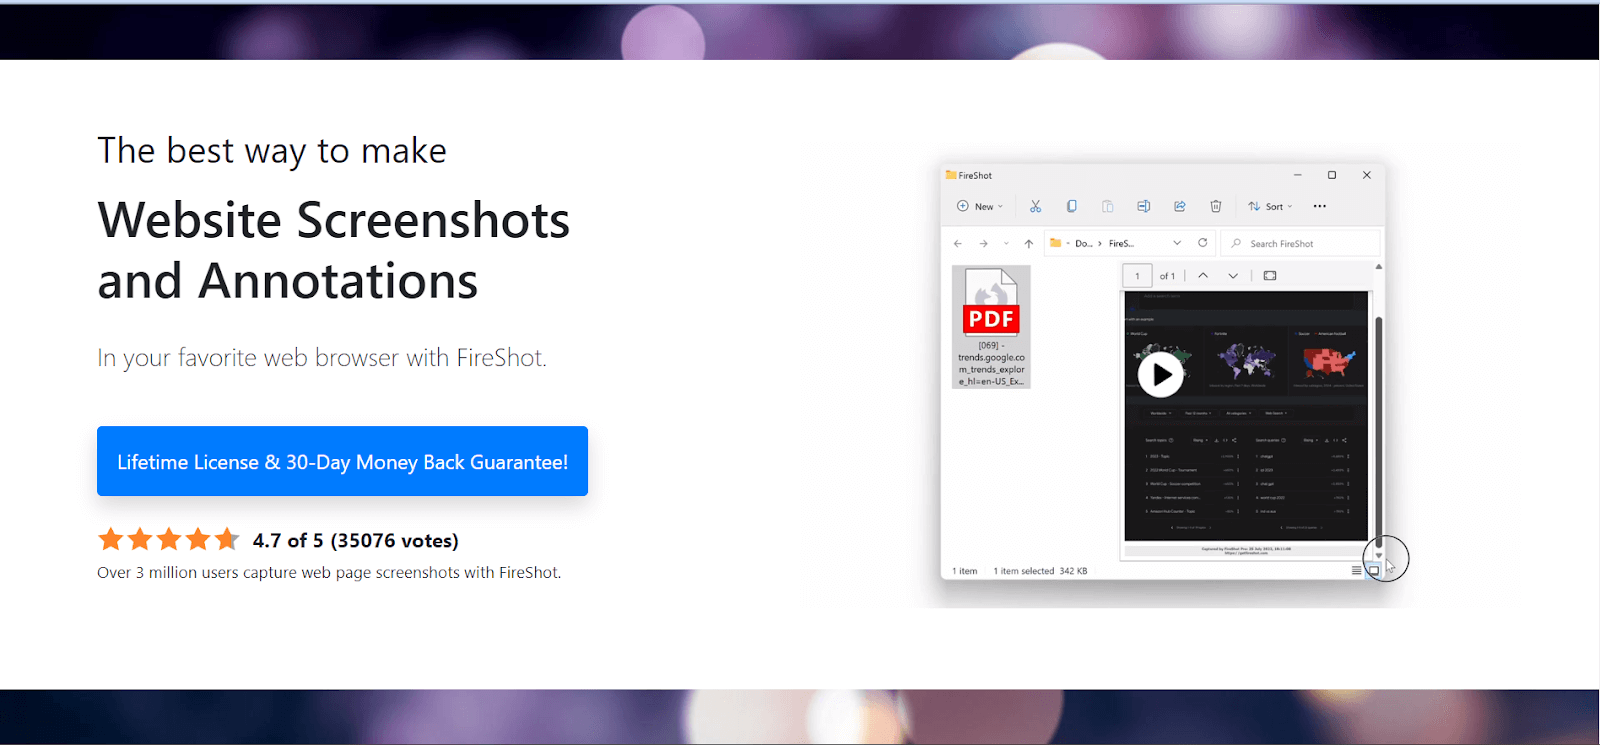Click the Back arrow in explorer navigation
Screen dimensions: 1600x745
[958, 244]
